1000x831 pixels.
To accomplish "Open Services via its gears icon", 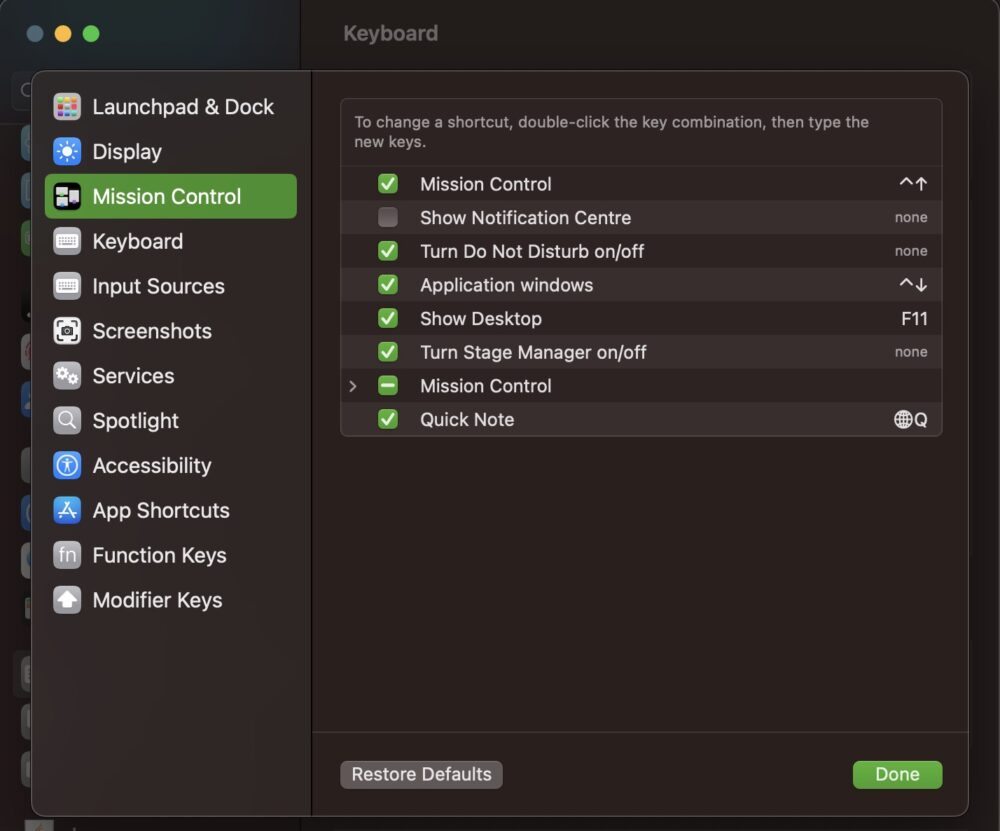I will pos(67,376).
